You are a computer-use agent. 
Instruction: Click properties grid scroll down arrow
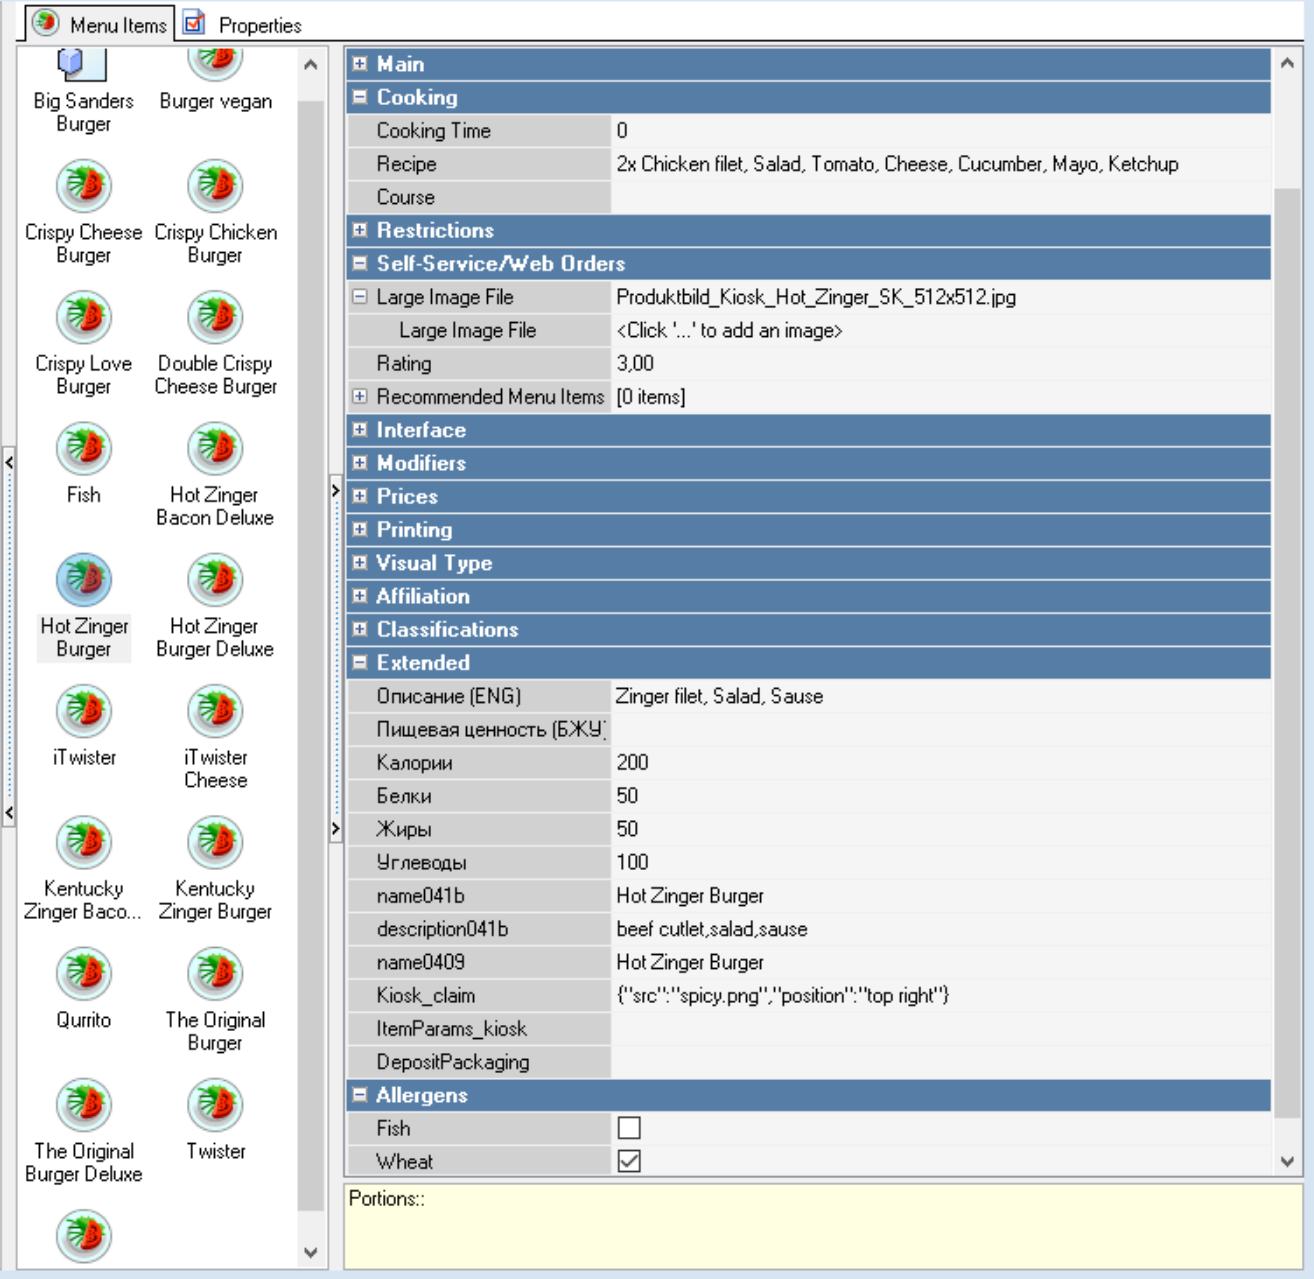point(1287,1162)
